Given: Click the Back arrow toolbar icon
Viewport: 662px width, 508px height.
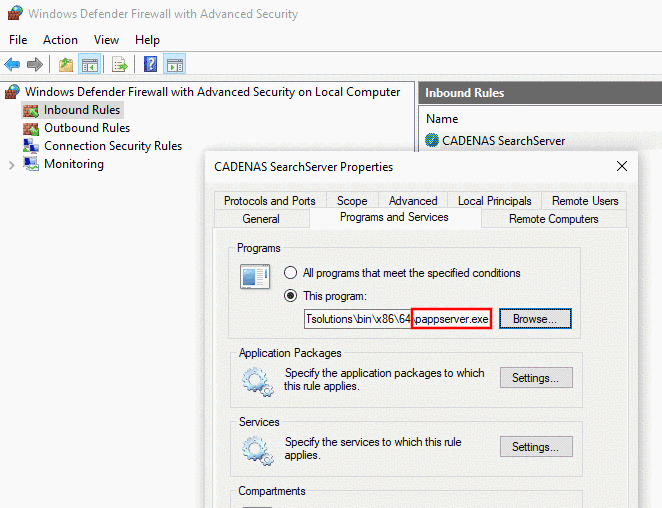Looking at the screenshot, I should pyautogui.click(x=12, y=65).
